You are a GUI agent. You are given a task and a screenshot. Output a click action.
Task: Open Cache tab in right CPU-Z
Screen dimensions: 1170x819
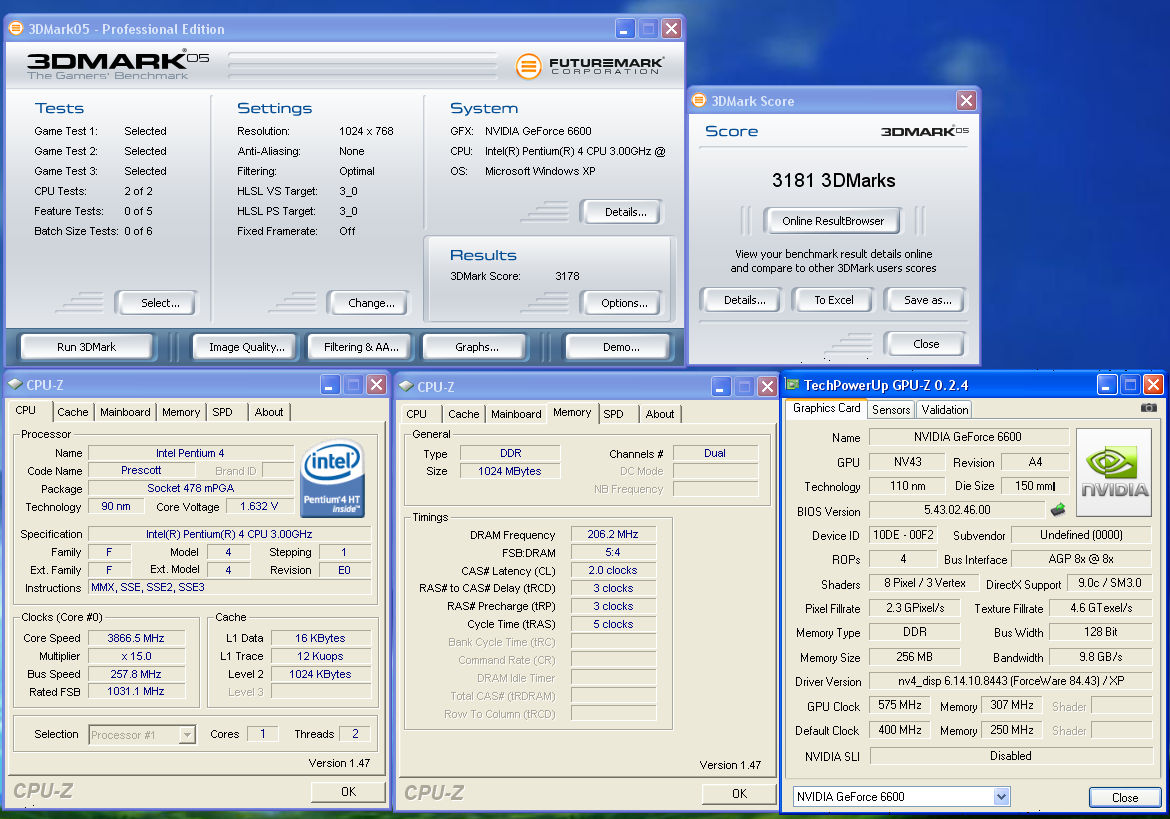coord(463,414)
